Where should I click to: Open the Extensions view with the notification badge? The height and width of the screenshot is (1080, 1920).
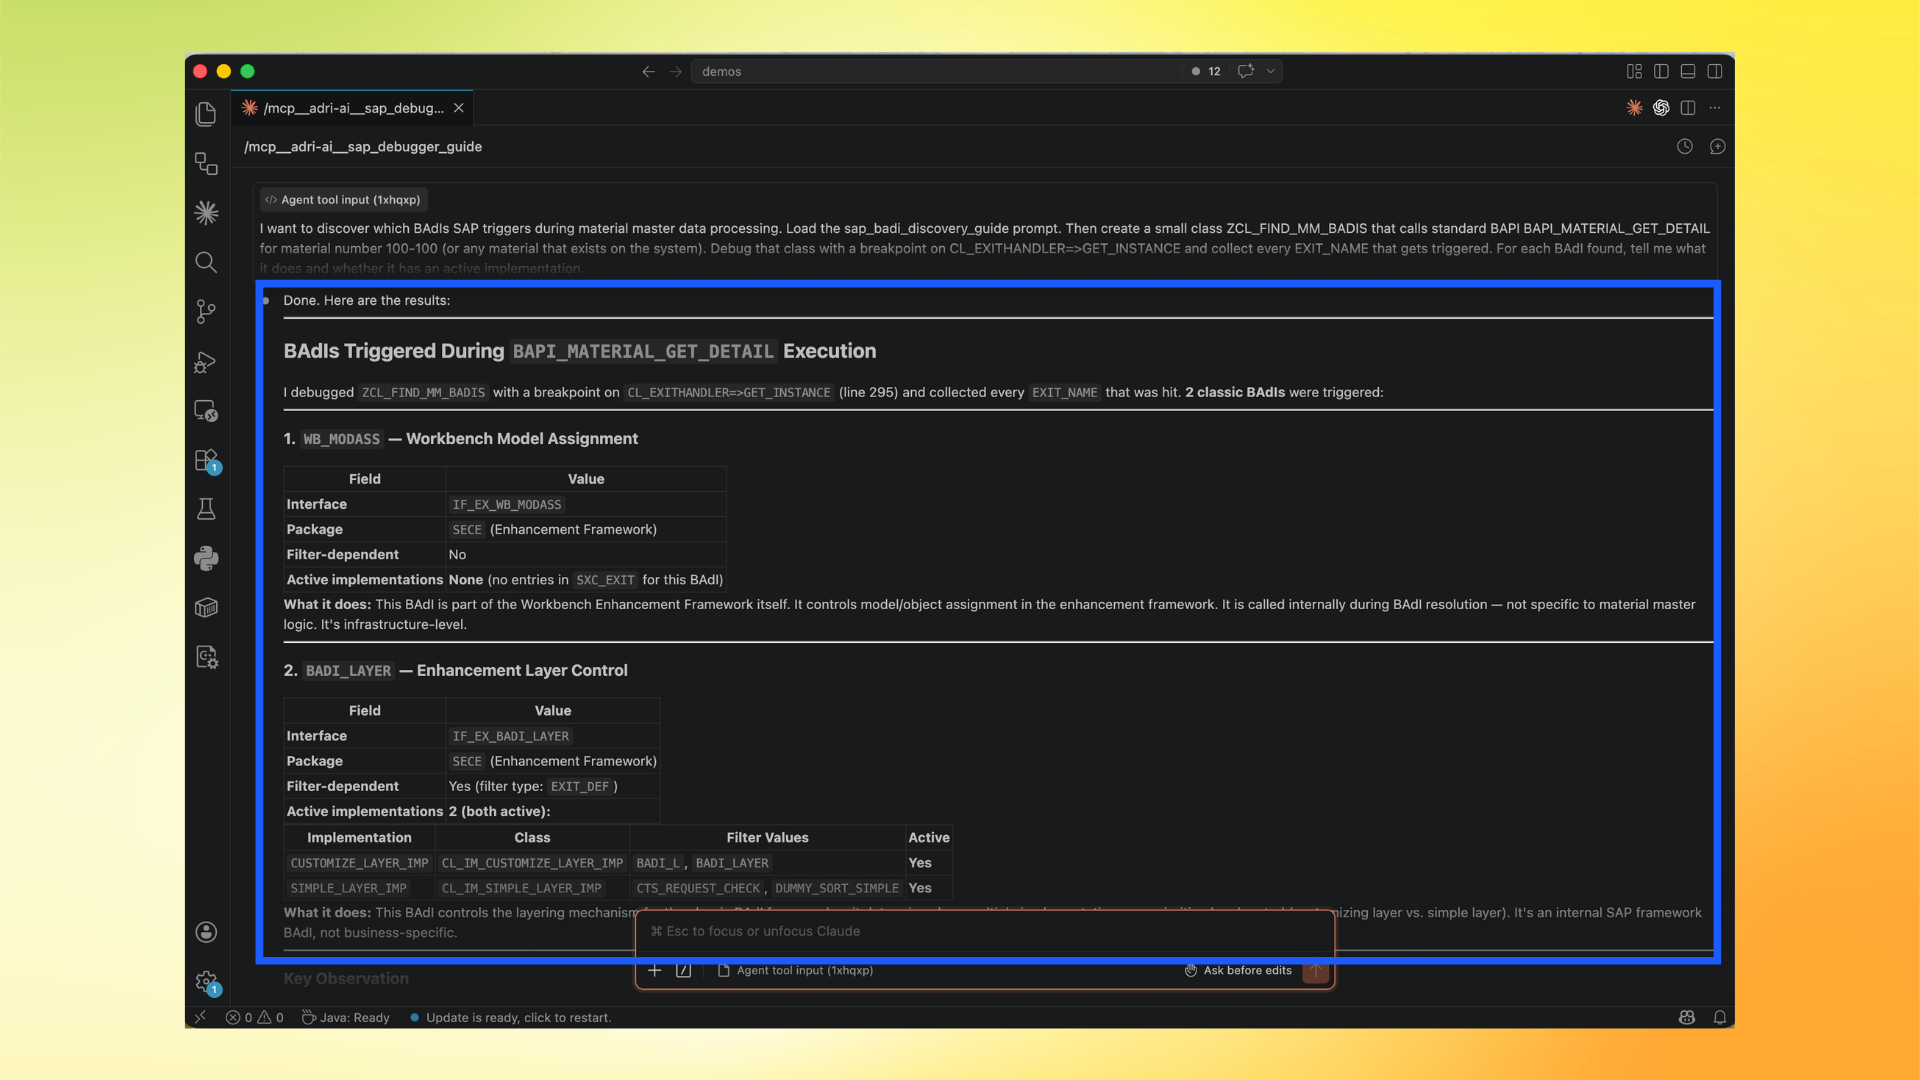click(x=206, y=461)
